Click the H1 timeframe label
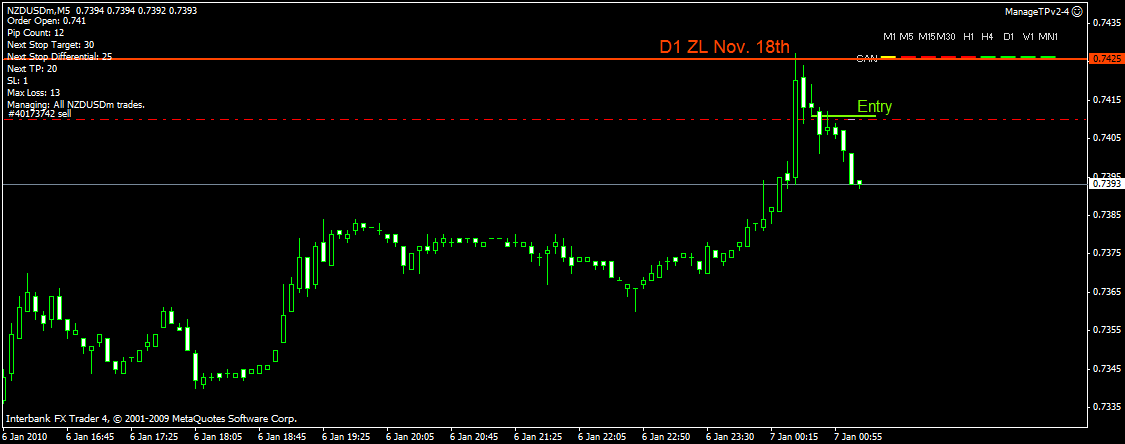1125x444 pixels. click(969, 36)
